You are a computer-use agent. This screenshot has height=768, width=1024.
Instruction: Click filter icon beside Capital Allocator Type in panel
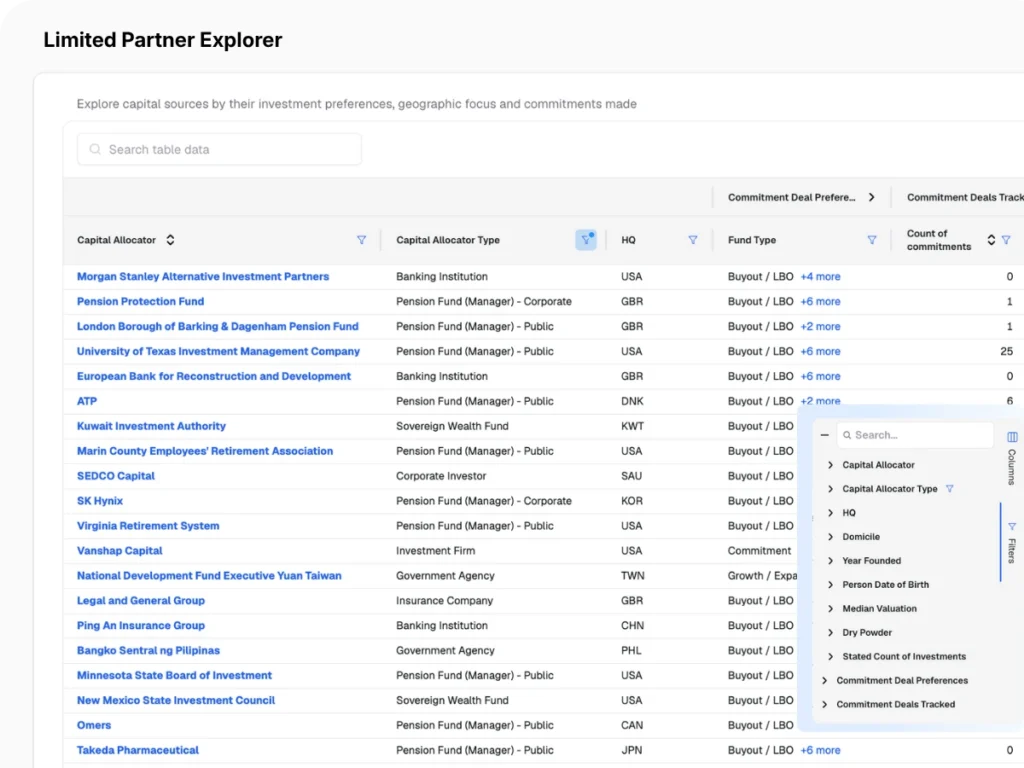[950, 488]
